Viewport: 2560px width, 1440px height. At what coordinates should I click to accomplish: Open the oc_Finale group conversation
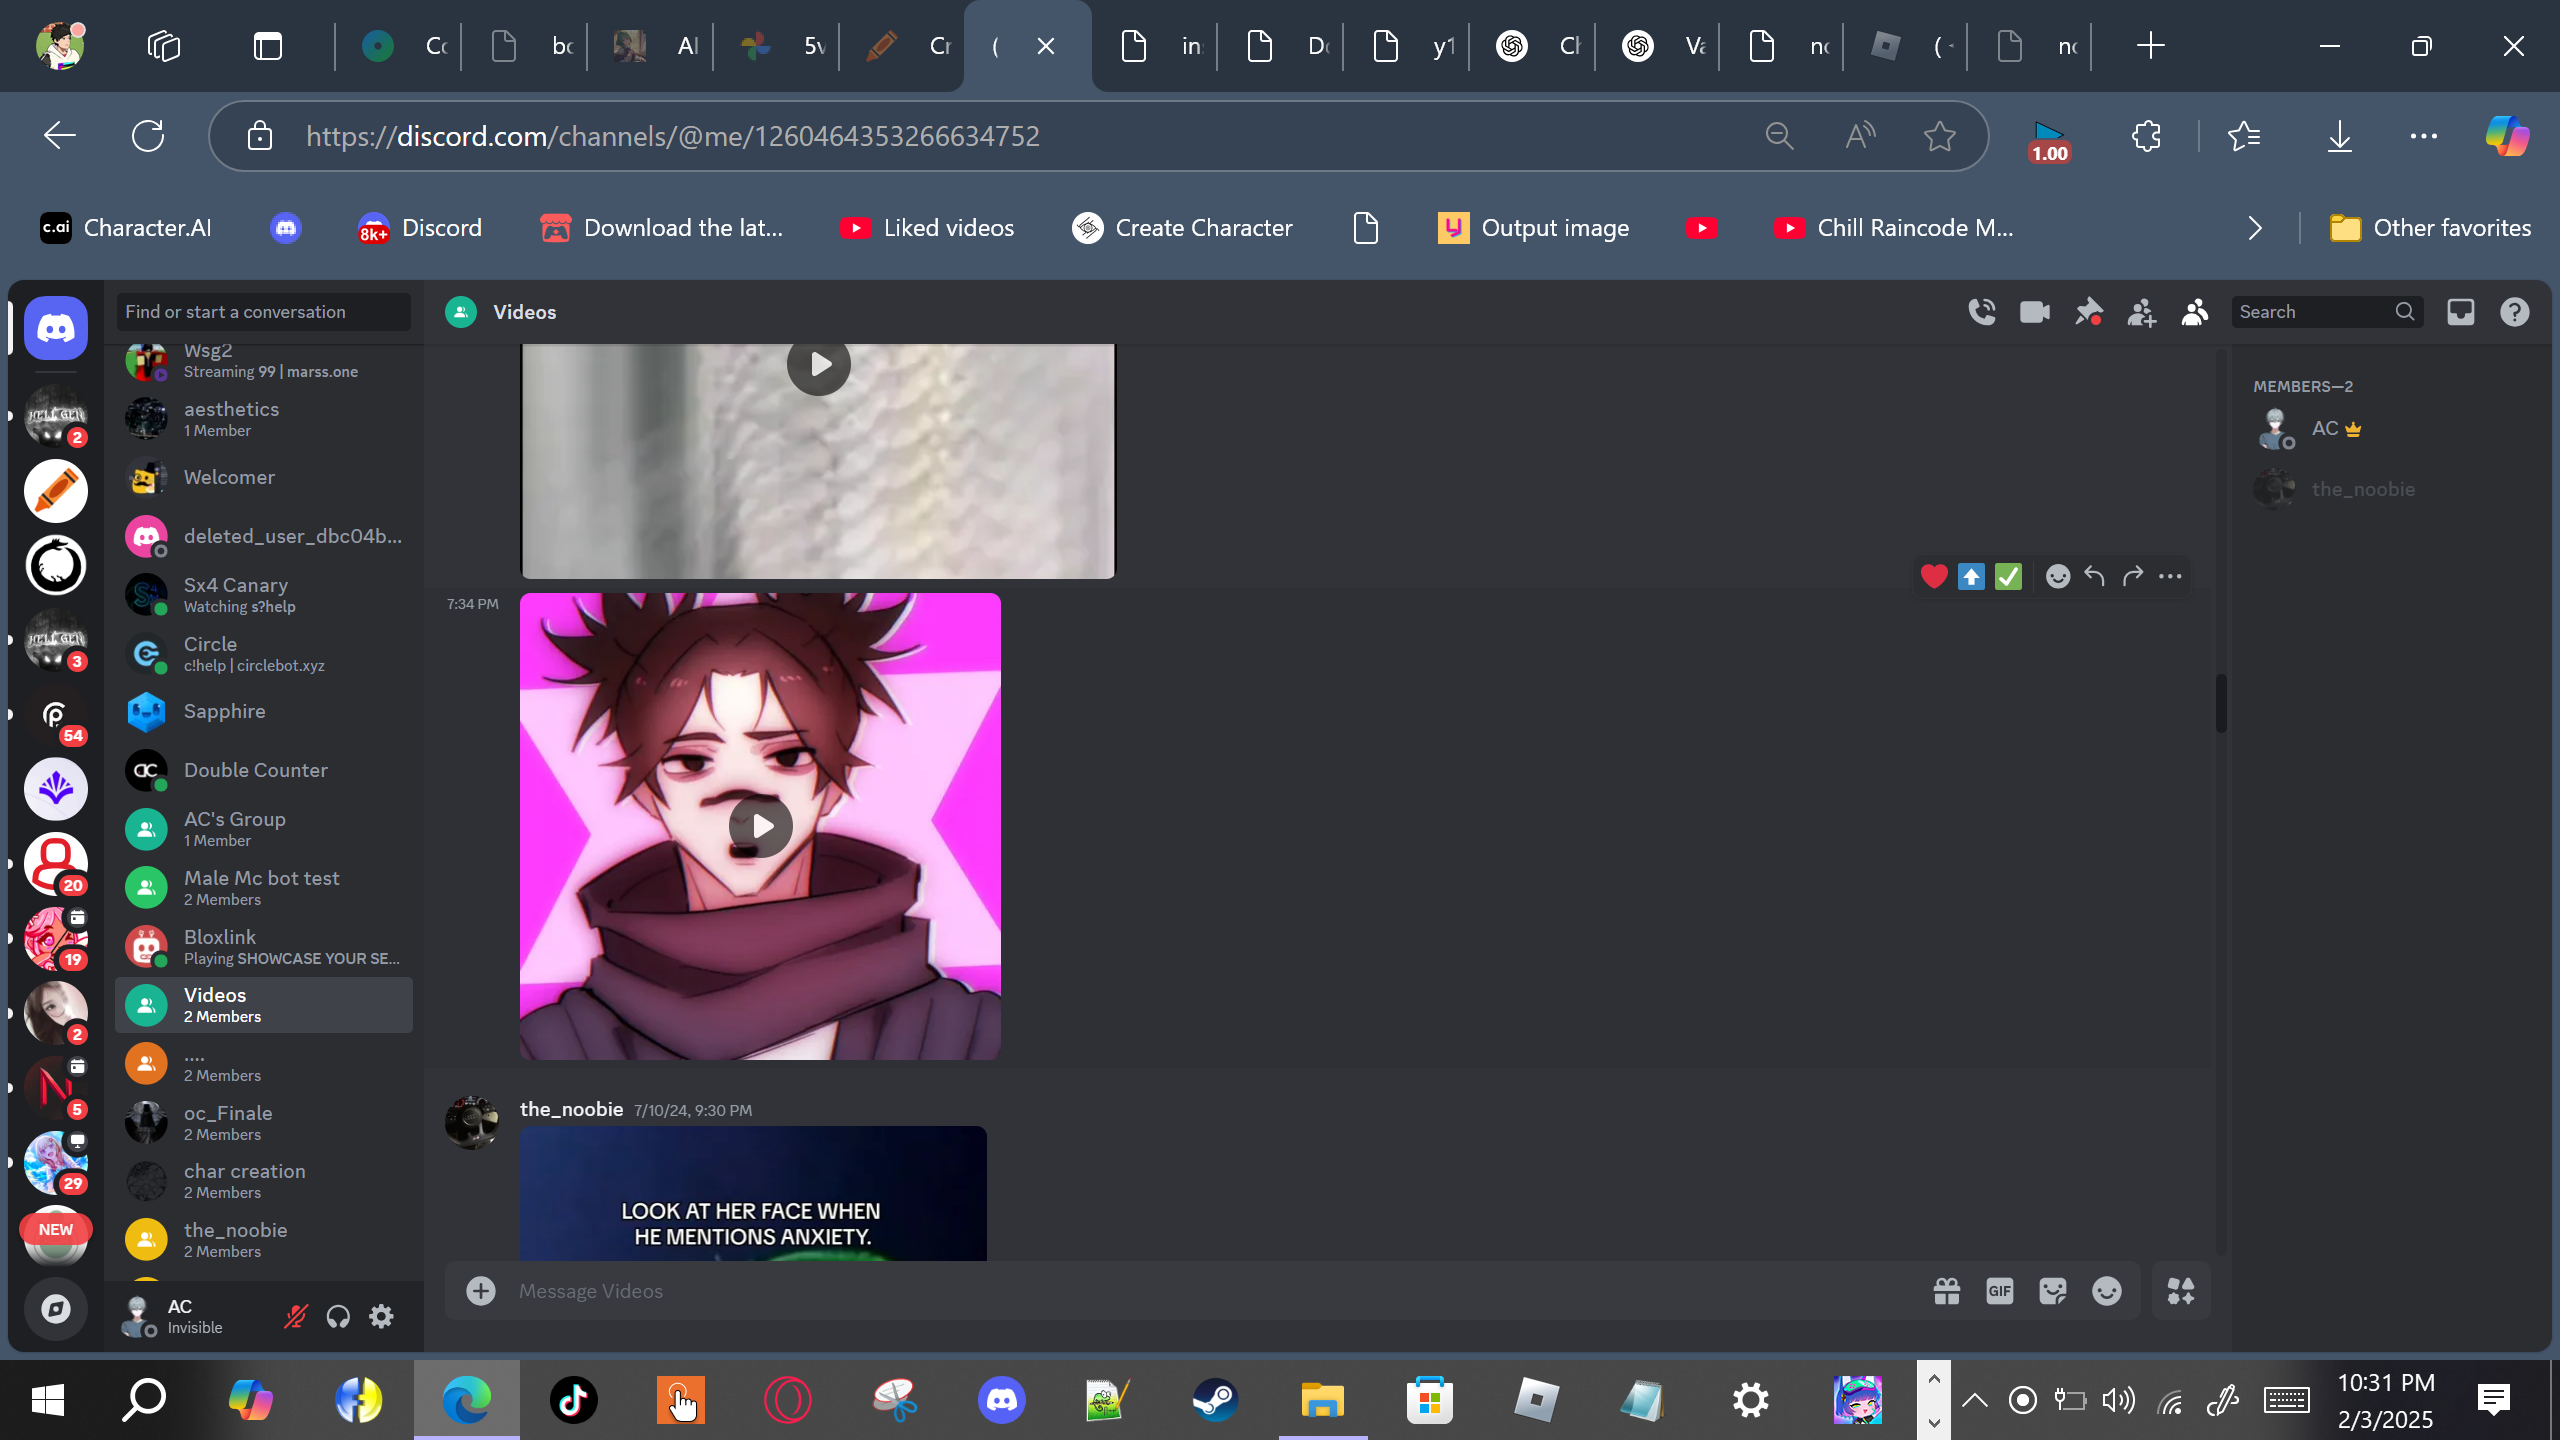(264, 1122)
